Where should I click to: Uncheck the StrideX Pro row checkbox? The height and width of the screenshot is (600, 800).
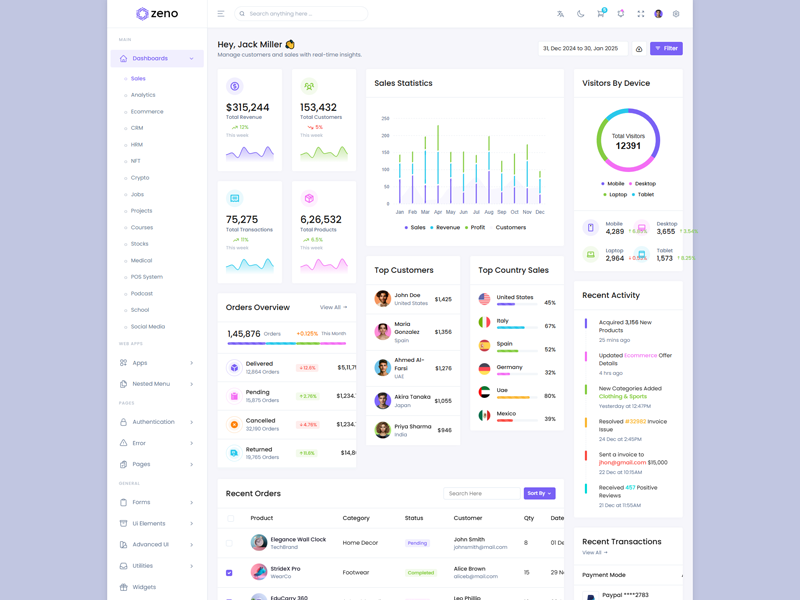pyautogui.click(x=229, y=573)
